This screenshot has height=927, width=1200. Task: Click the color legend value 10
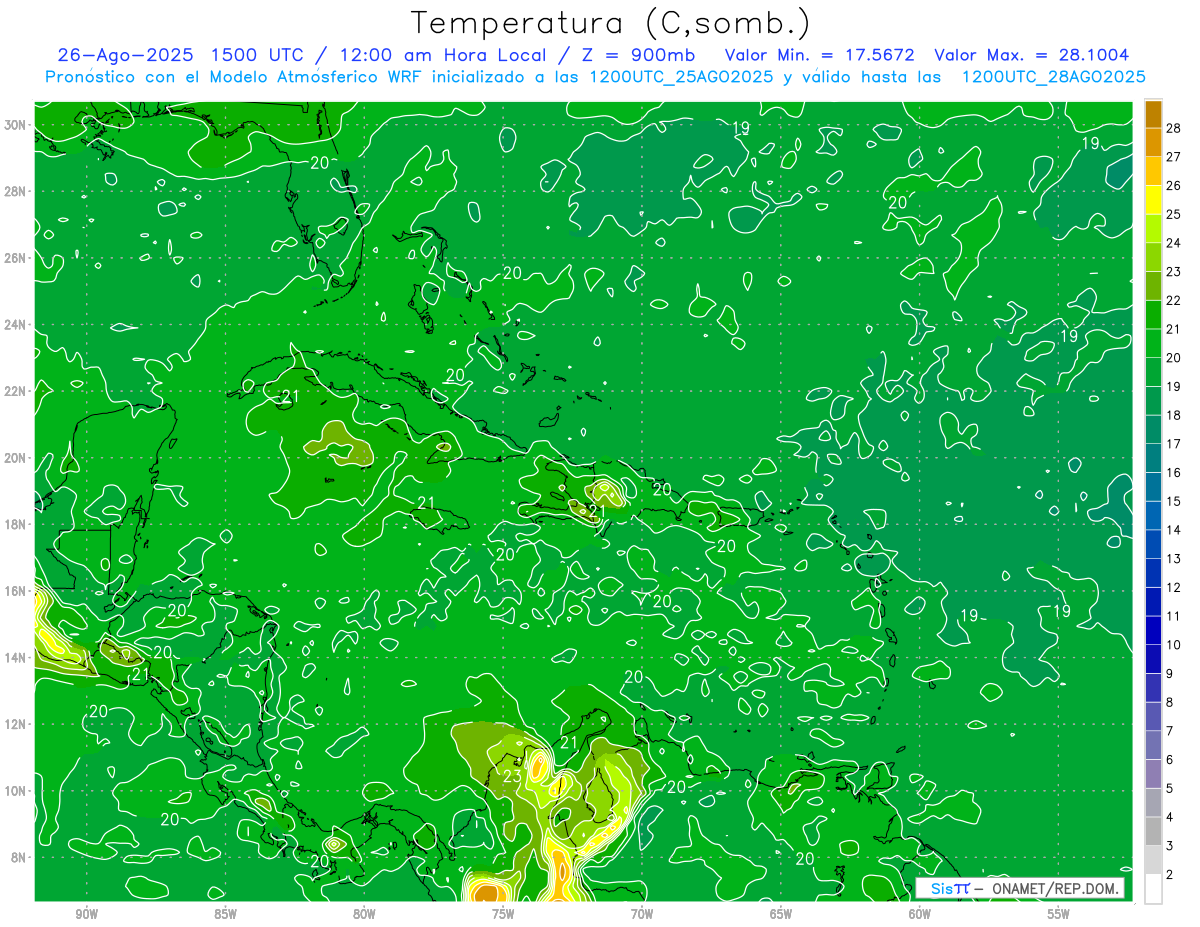point(1174,645)
